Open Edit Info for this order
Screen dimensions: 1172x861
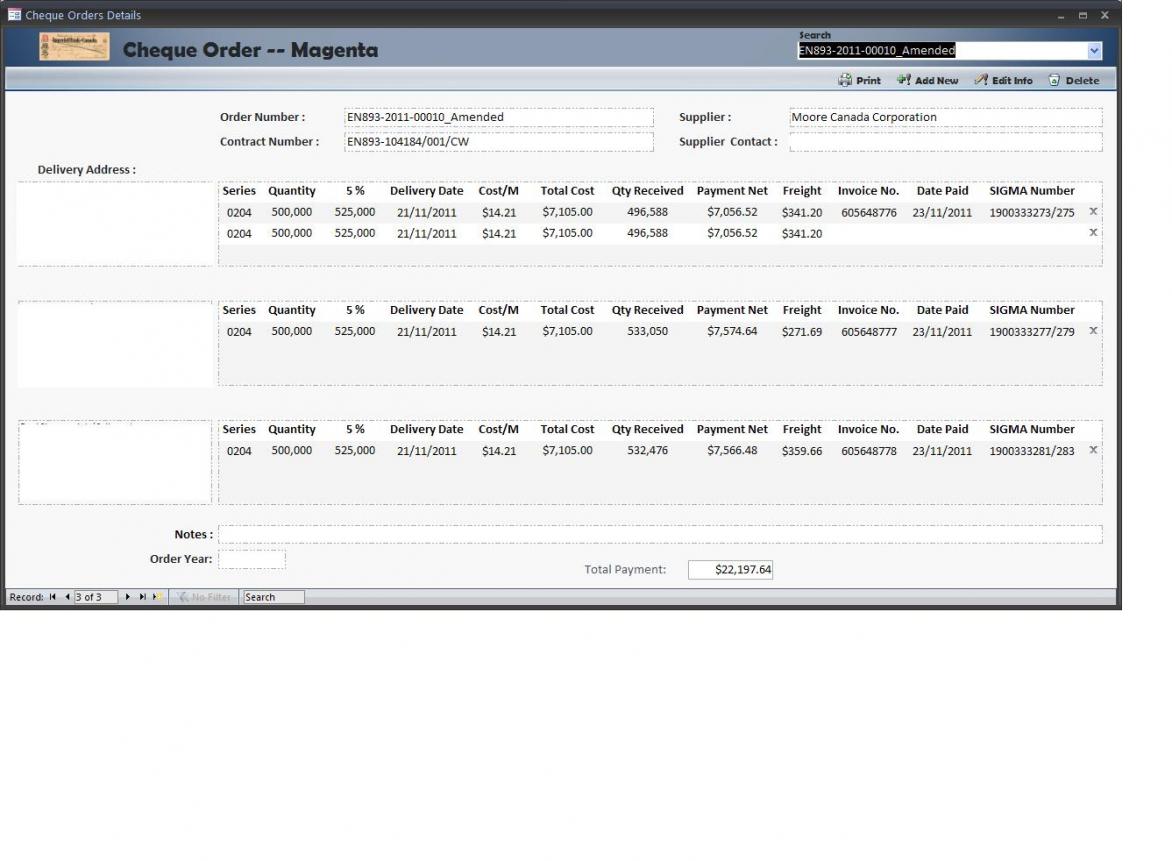1003,80
